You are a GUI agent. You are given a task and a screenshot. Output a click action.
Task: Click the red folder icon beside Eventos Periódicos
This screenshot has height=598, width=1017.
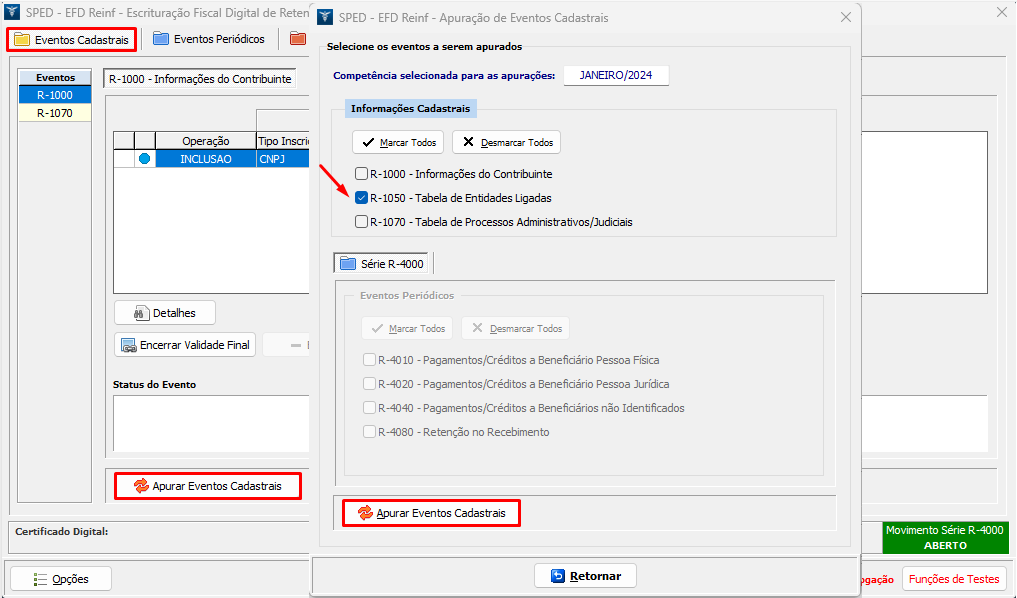pyautogui.click(x=298, y=39)
